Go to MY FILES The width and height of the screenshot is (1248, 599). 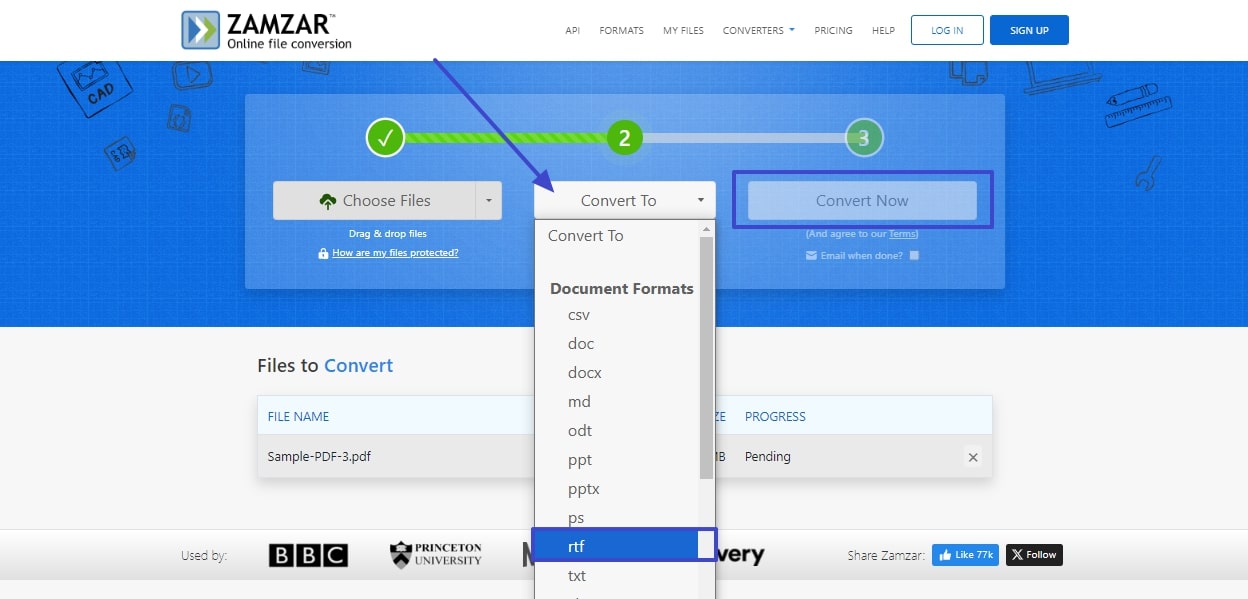(683, 30)
